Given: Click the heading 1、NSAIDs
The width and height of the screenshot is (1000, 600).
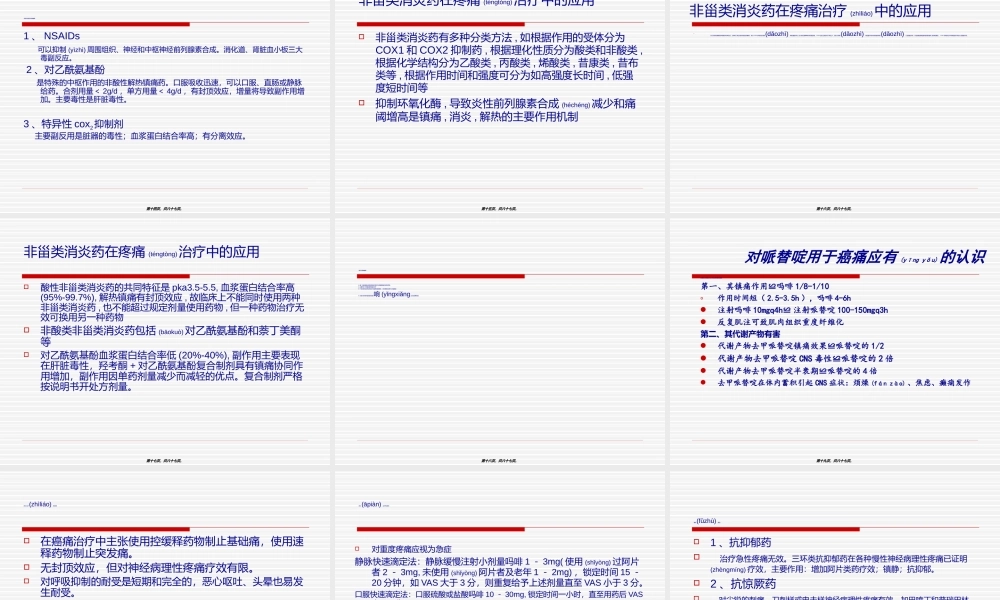Looking at the screenshot, I should (40, 36).
